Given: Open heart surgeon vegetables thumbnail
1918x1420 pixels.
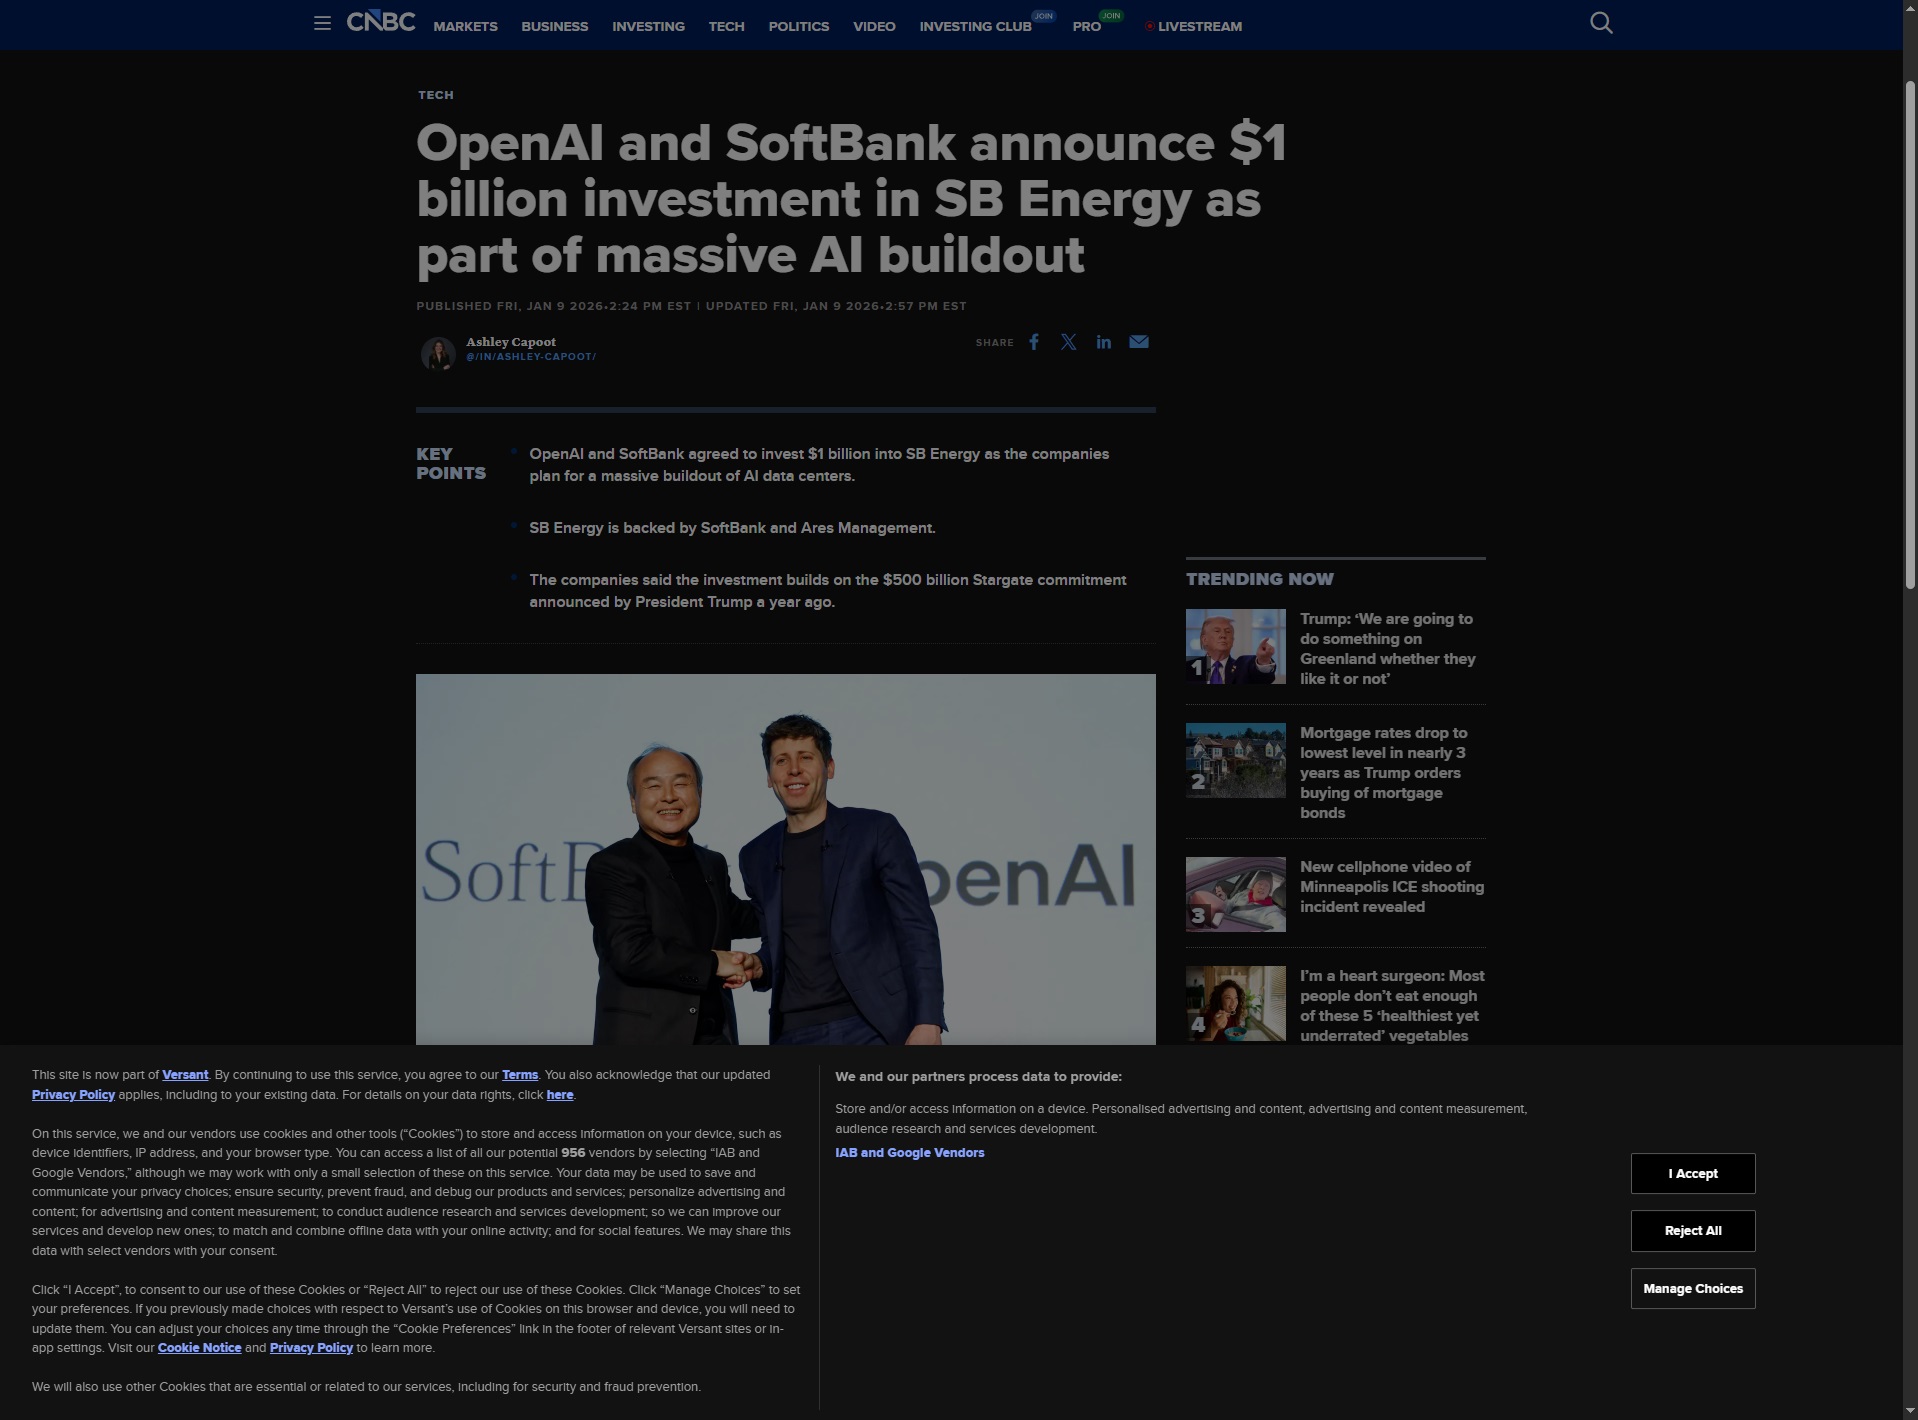Looking at the screenshot, I should pyautogui.click(x=1236, y=1004).
